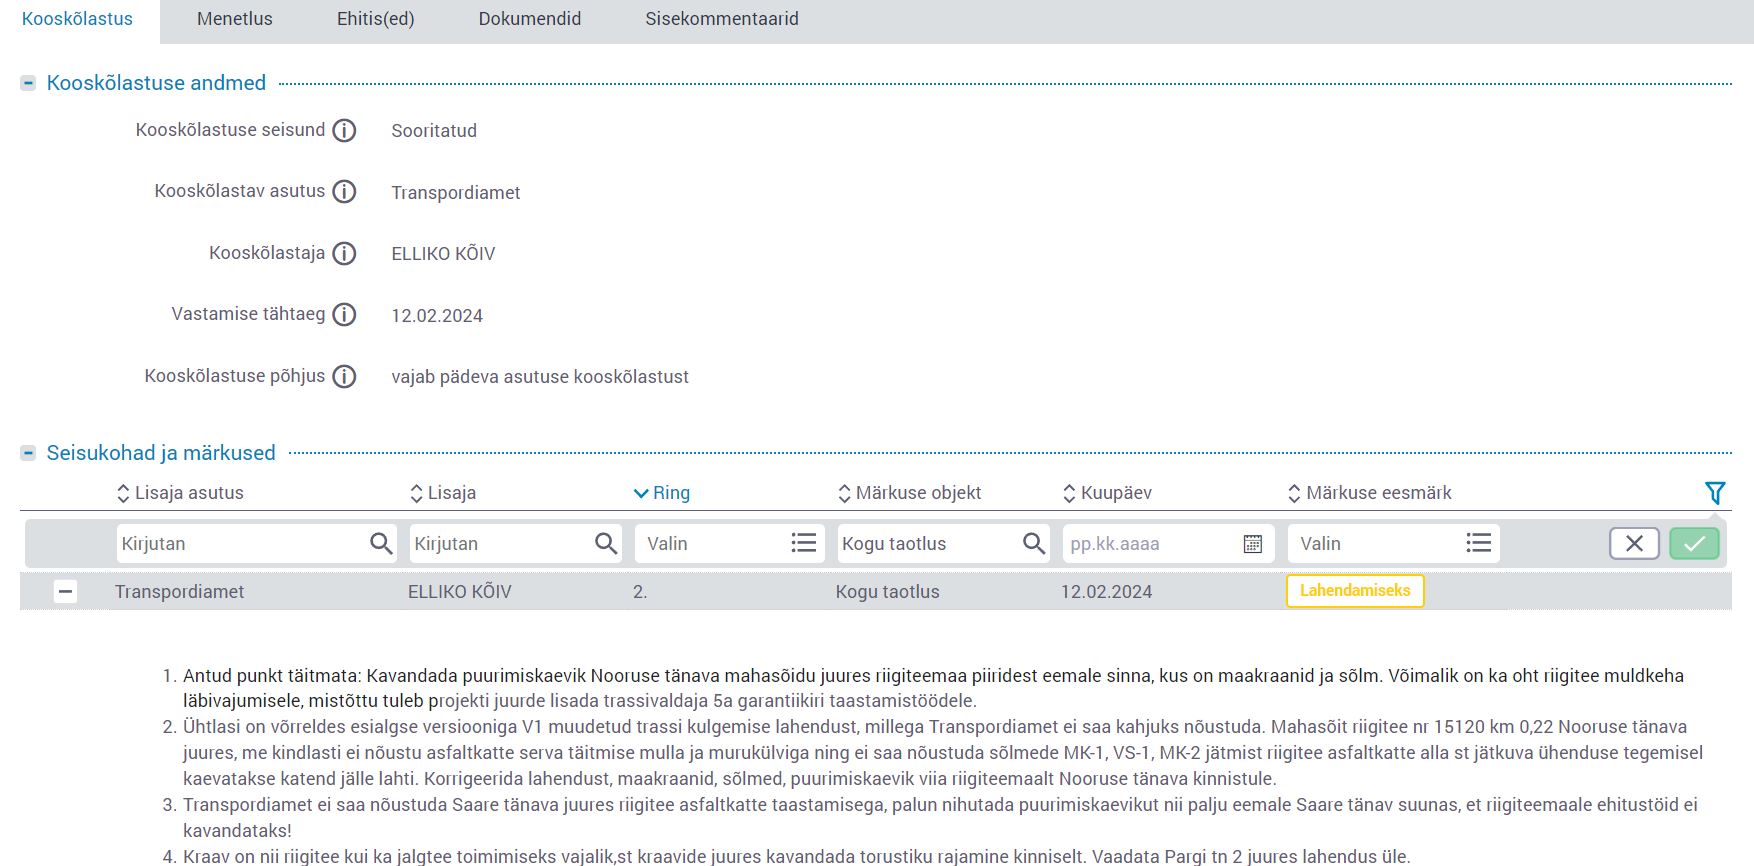Show info for Vastamise tähtaeg
The width and height of the screenshot is (1754, 866).
344,315
